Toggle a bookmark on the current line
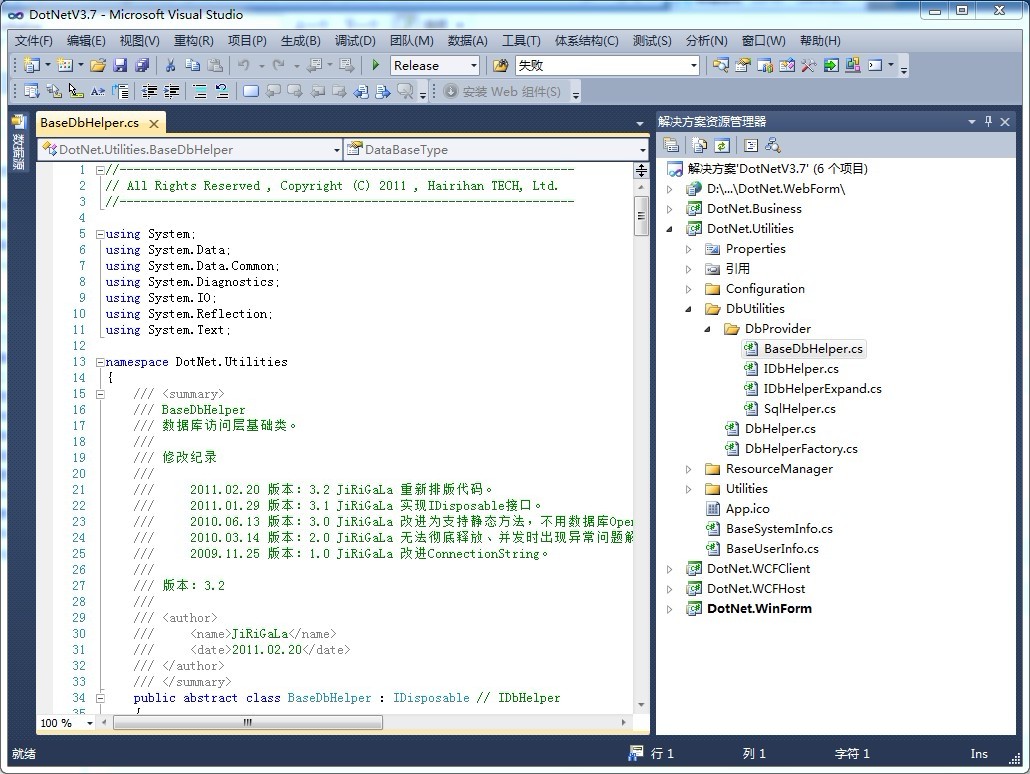Image resolution: width=1030 pixels, height=774 pixels. [x=250, y=91]
